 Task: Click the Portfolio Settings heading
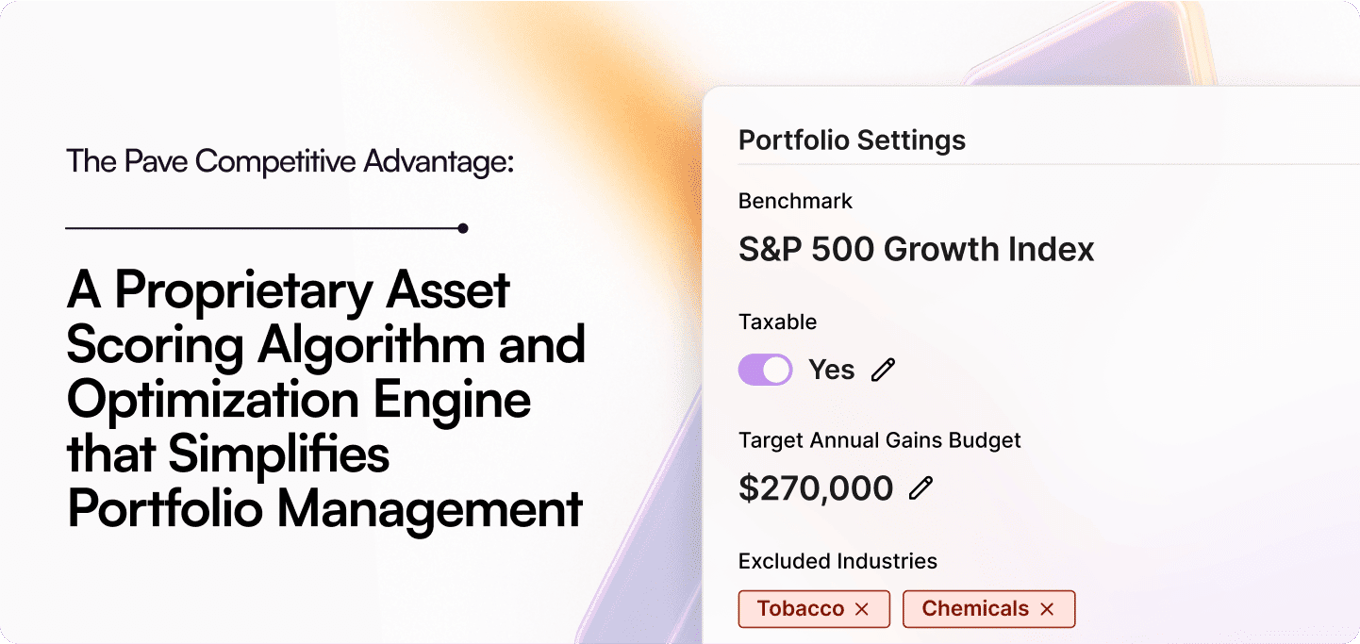click(x=852, y=140)
